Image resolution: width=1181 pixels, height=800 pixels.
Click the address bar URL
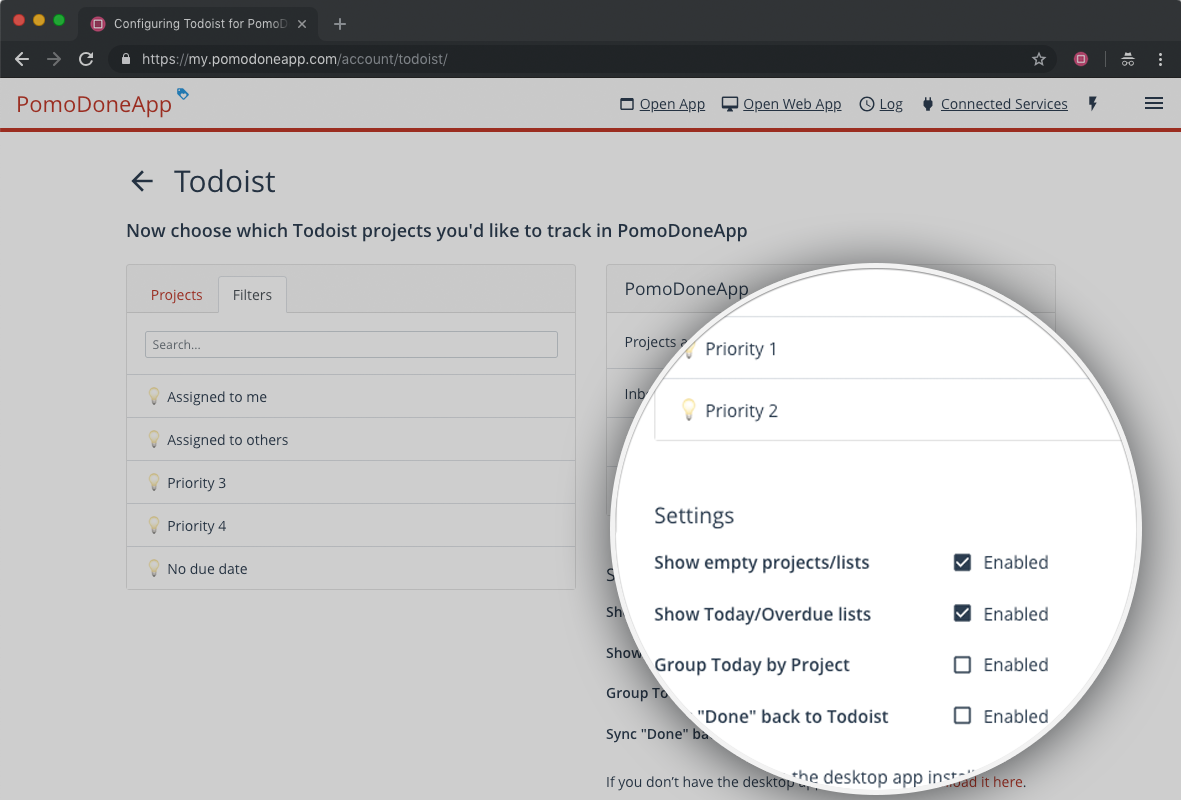point(294,59)
